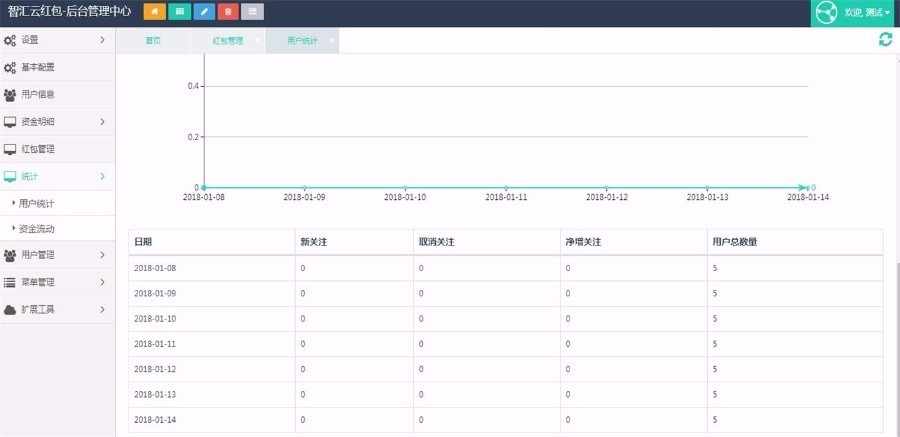Image resolution: width=900 pixels, height=437 pixels.
Task: Click the 2018-01-09 table row date
Action: tap(155, 293)
